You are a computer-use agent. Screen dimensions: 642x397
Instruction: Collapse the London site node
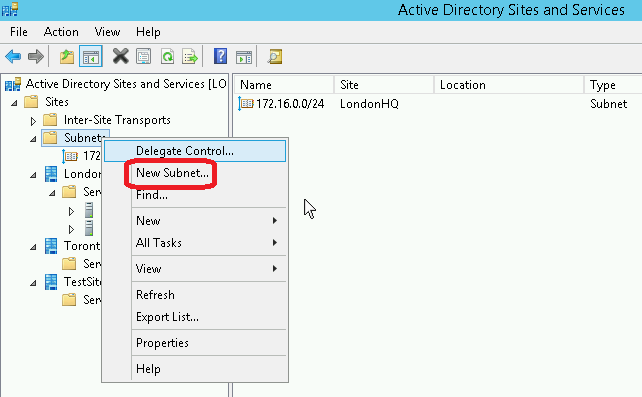point(33,175)
